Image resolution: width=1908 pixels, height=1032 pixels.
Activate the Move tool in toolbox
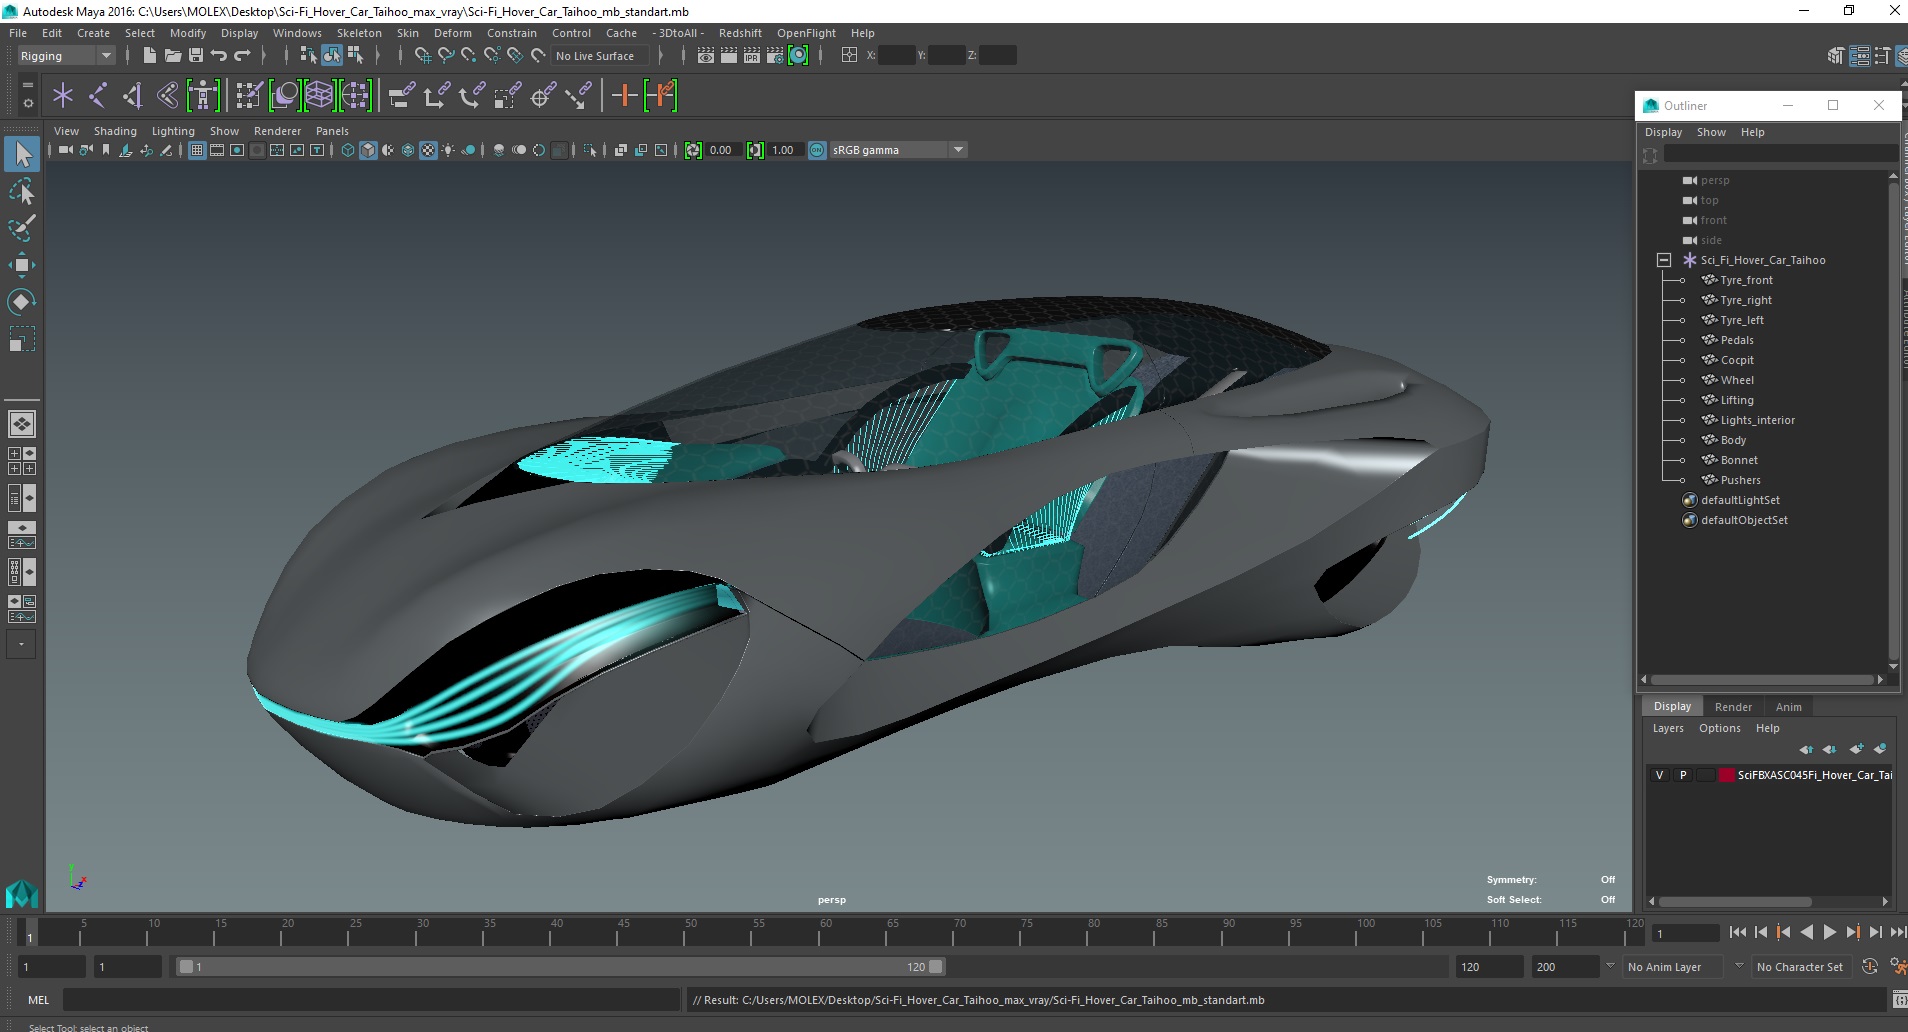[x=22, y=265]
